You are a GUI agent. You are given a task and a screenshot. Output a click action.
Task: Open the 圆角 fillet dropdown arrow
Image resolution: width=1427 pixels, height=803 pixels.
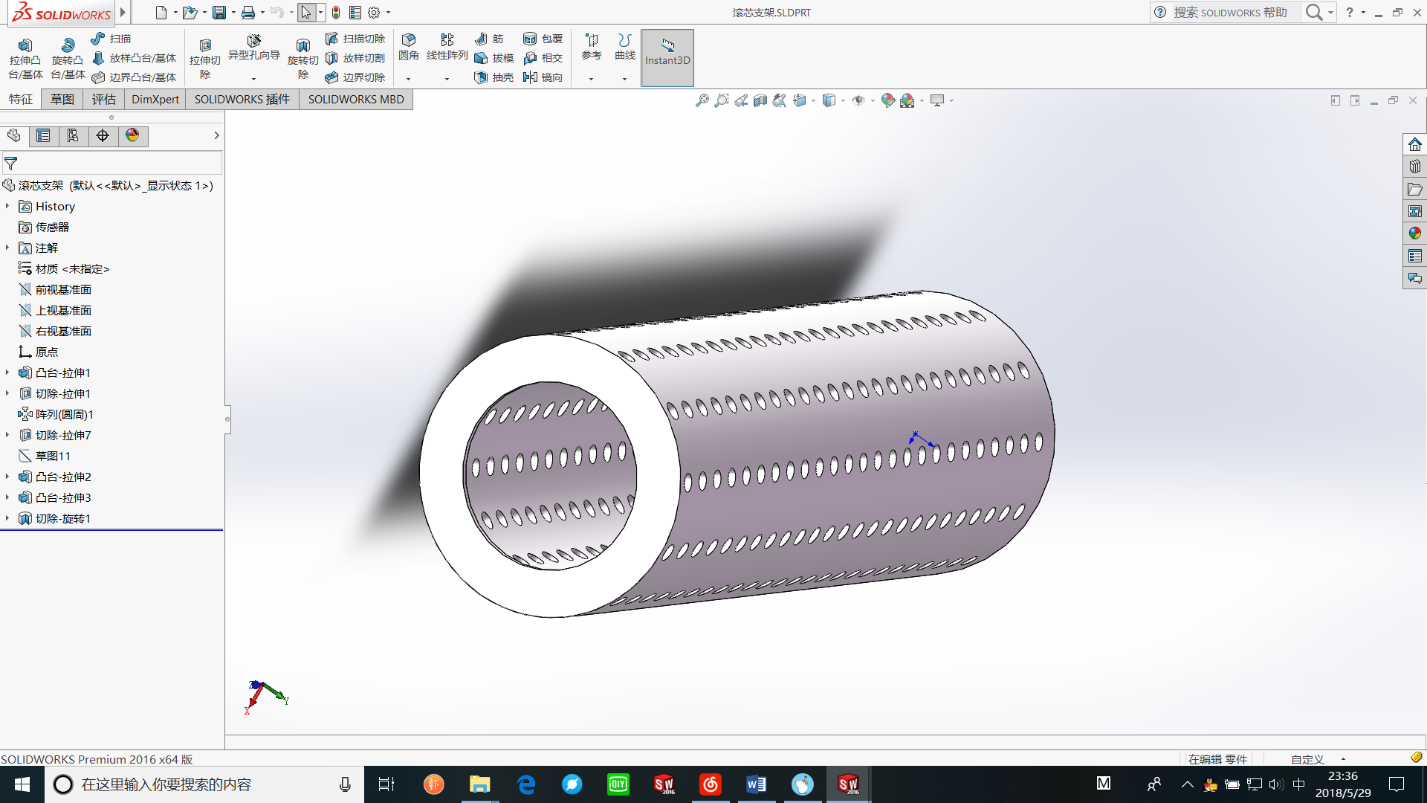coord(408,78)
